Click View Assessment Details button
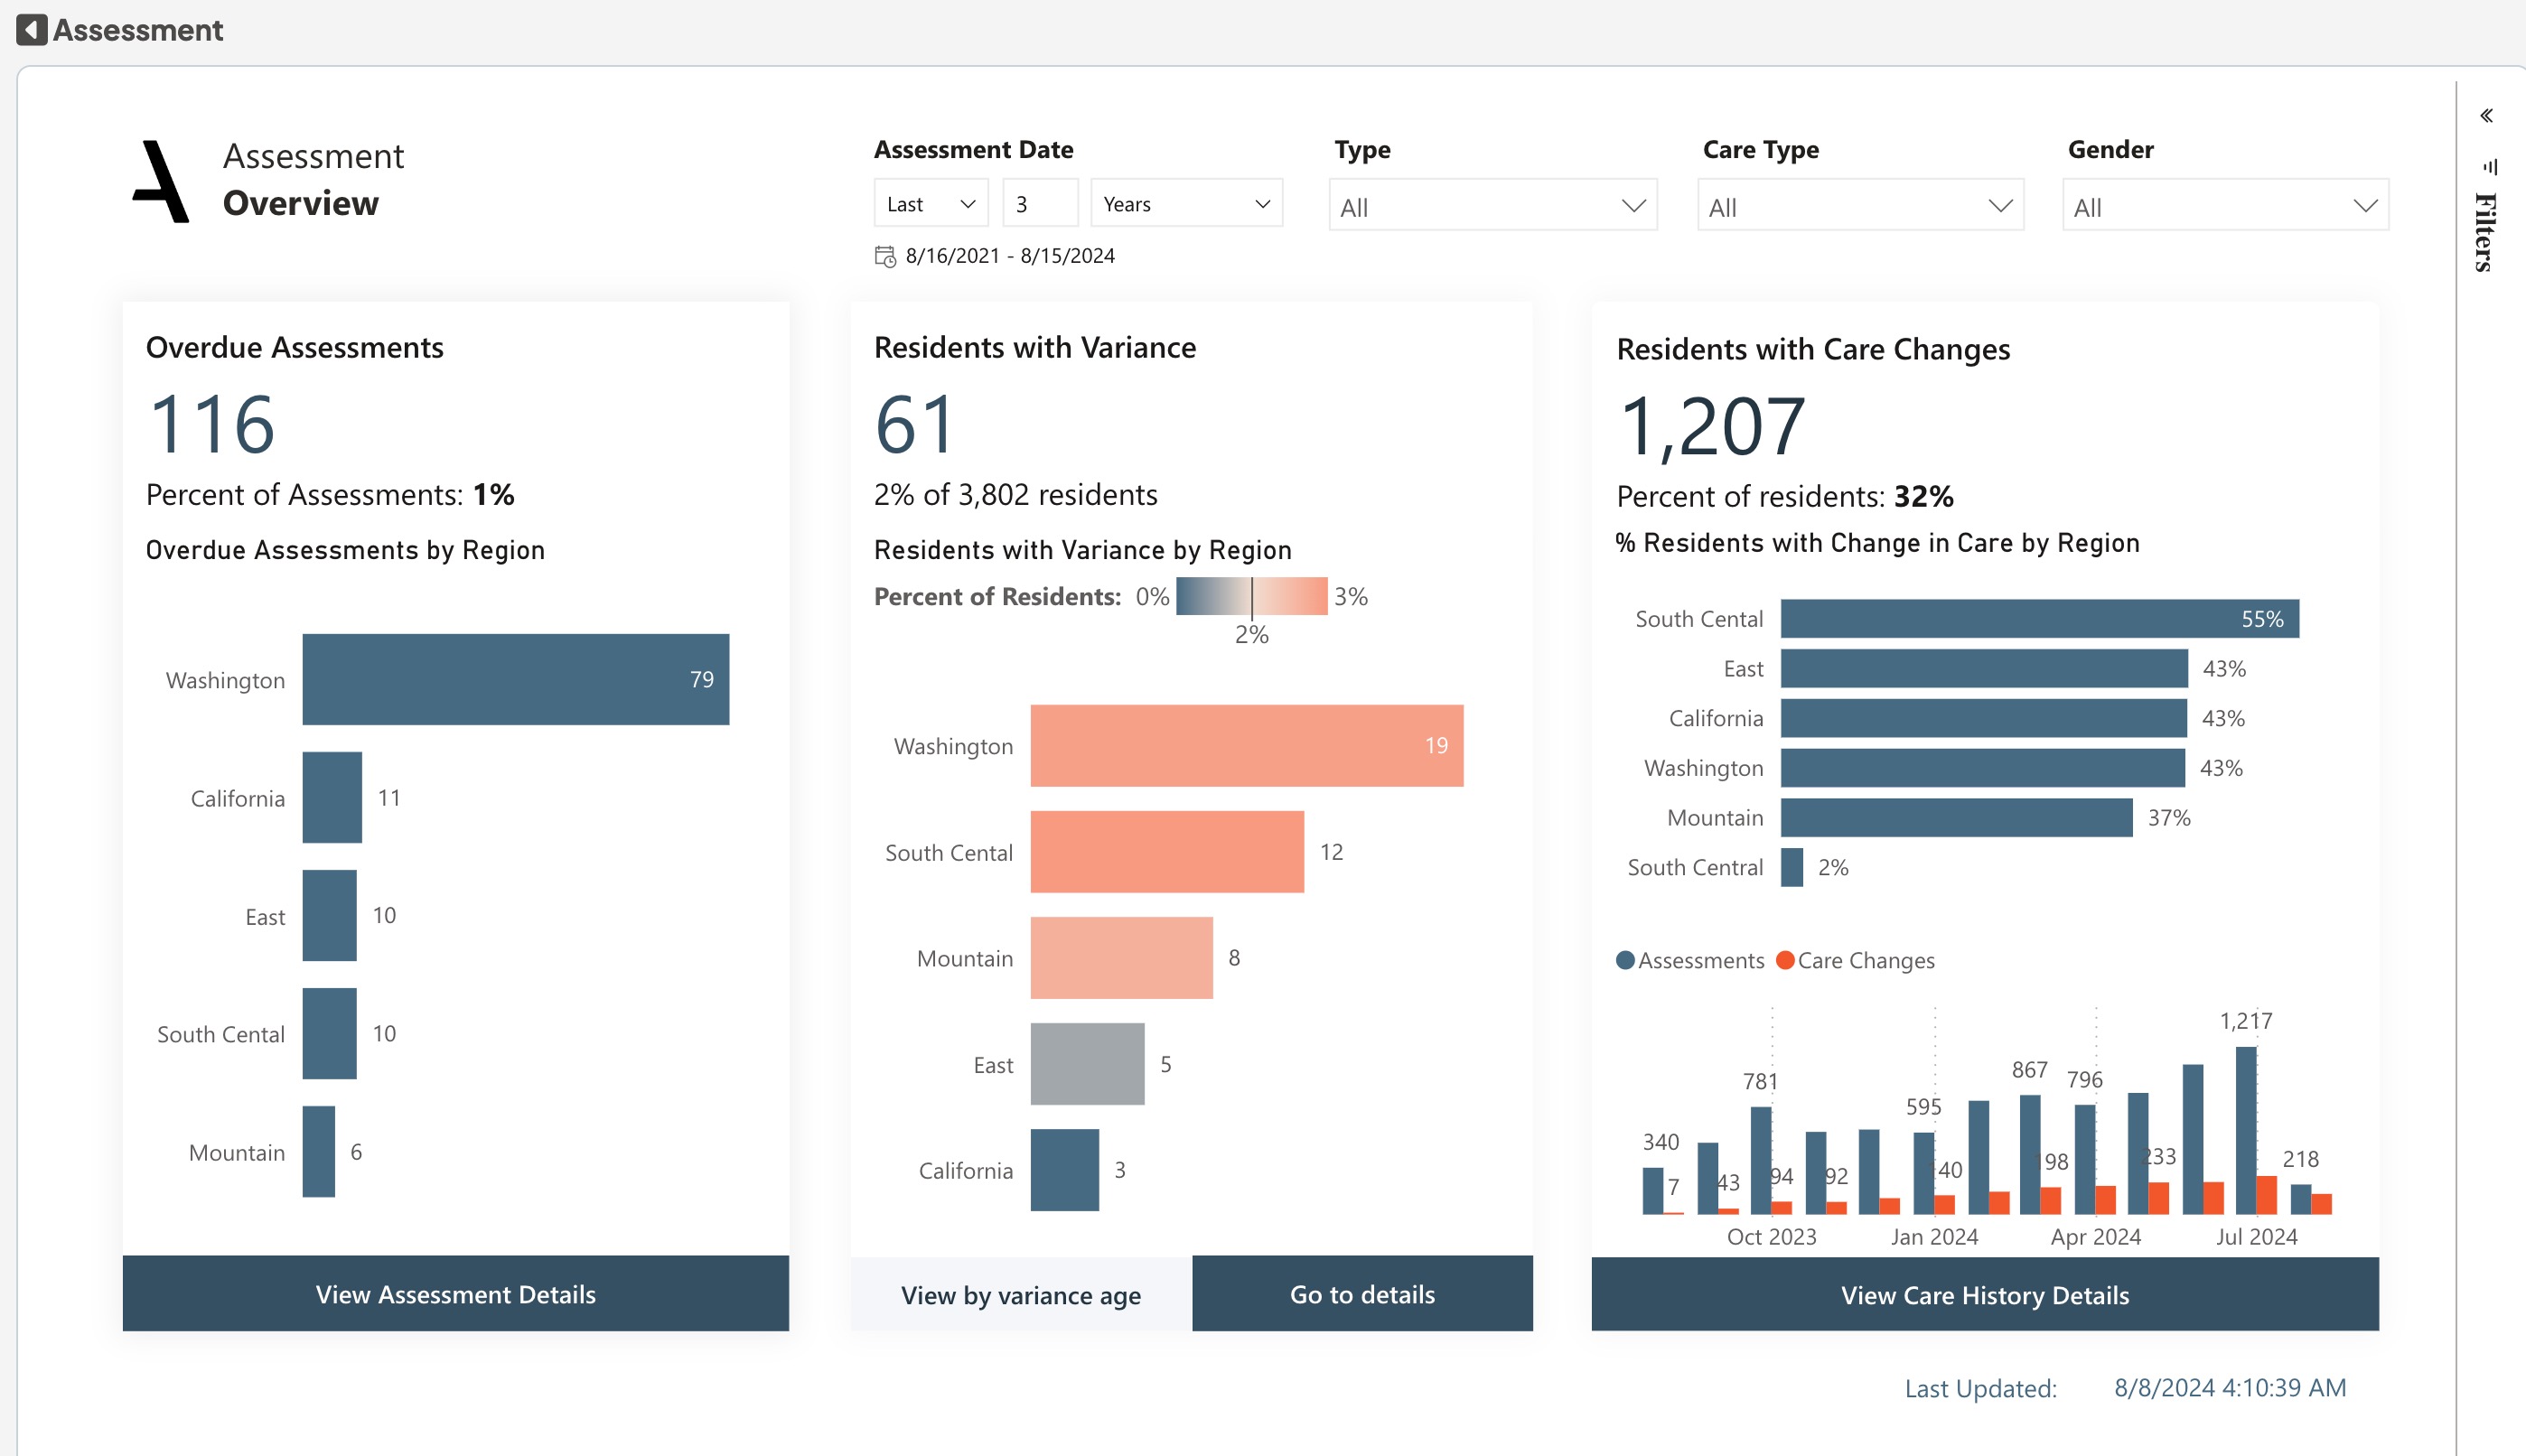 [x=455, y=1294]
